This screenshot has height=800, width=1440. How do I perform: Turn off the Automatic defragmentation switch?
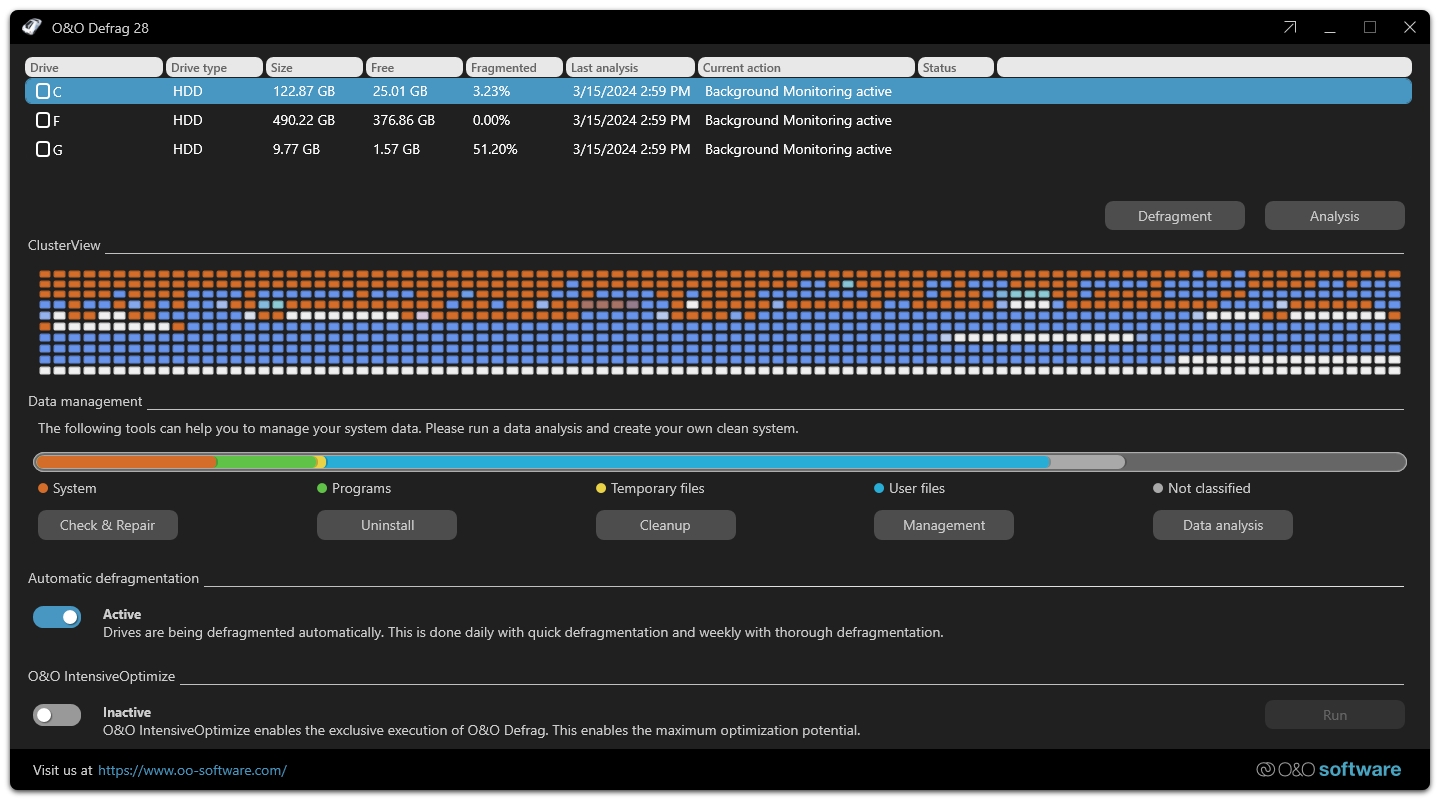pyautogui.click(x=57, y=617)
